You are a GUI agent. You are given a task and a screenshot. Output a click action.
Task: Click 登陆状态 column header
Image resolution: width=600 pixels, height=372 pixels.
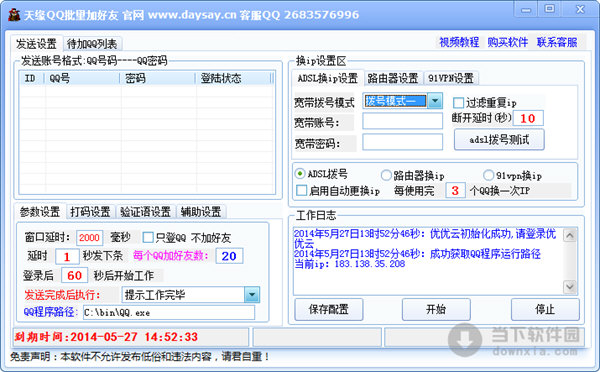234,78
